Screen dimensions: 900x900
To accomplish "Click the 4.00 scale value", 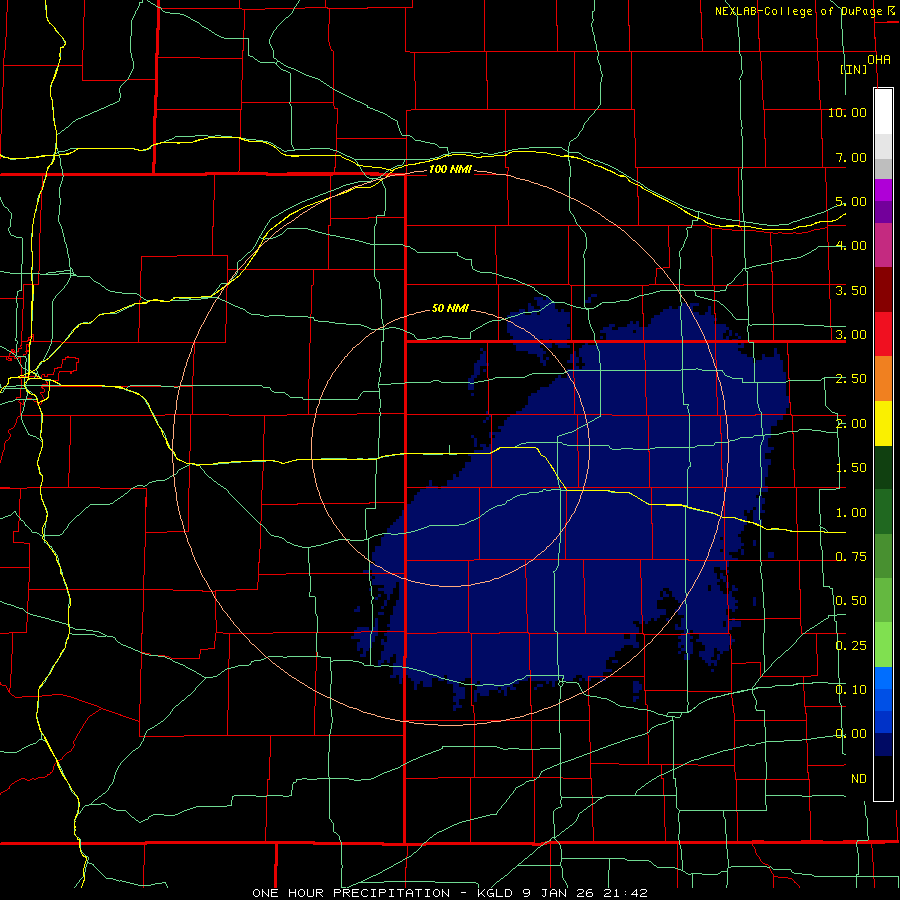I will click(x=851, y=246).
